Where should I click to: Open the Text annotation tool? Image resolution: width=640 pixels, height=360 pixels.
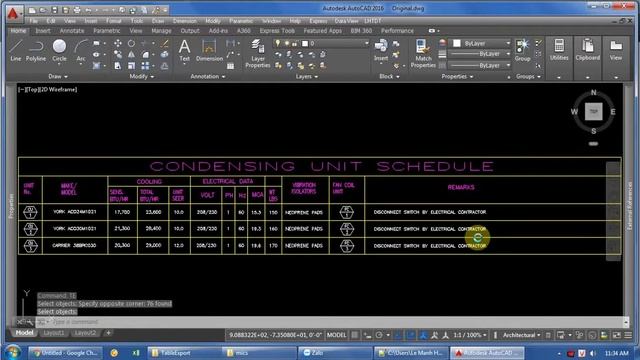(184, 51)
